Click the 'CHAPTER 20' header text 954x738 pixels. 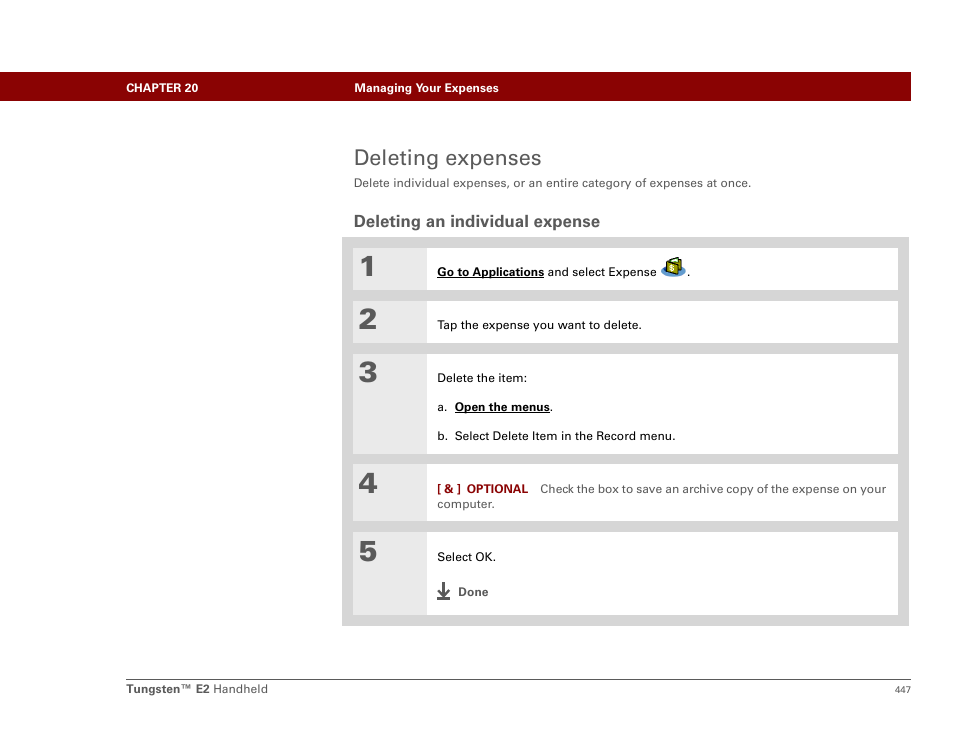(x=162, y=88)
